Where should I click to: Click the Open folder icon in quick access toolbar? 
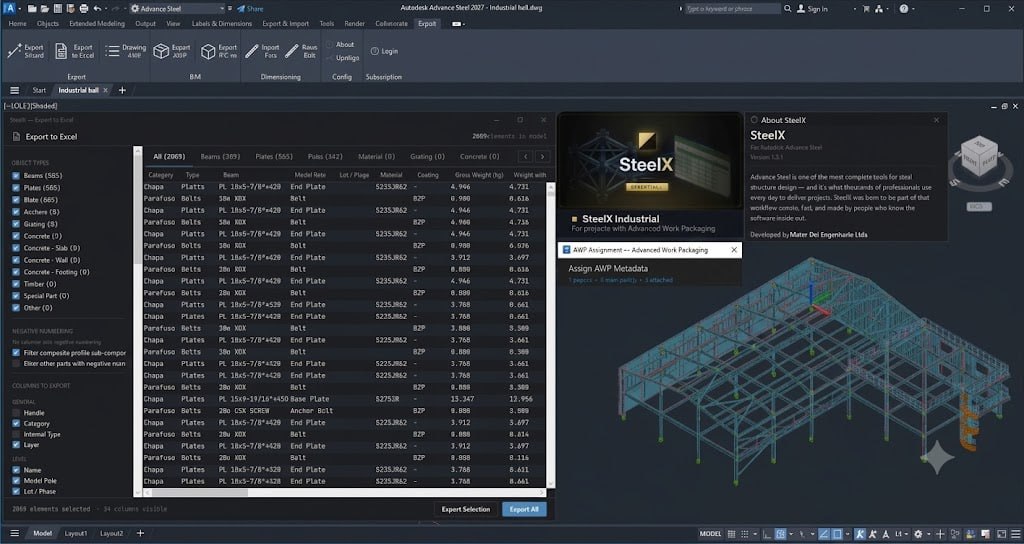pos(45,8)
